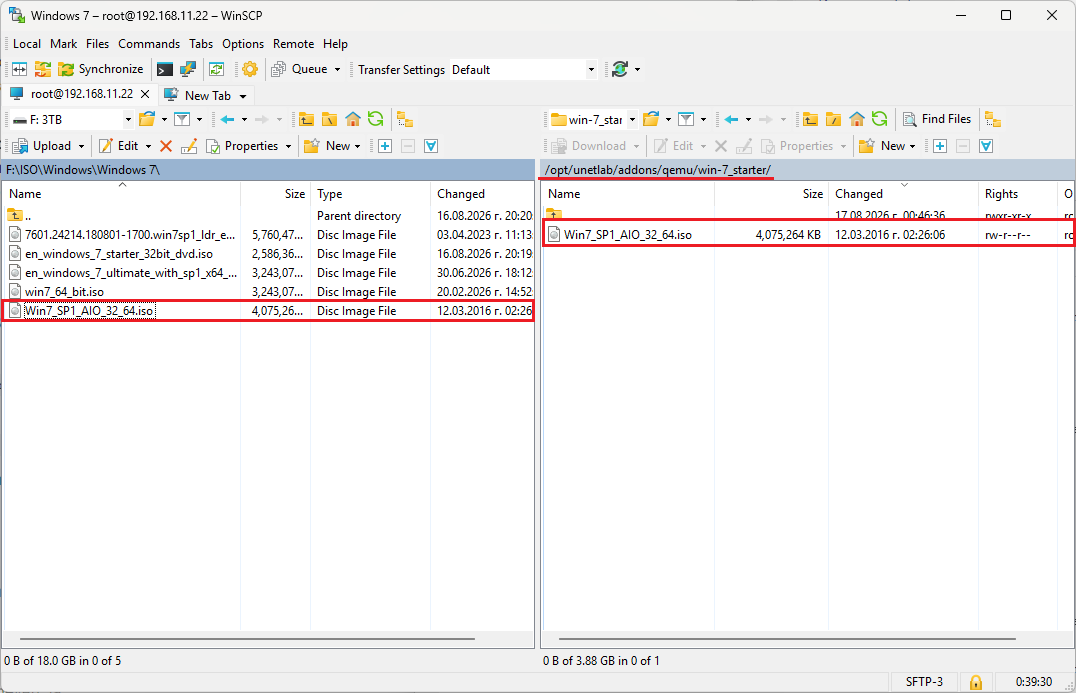The image size is (1076, 693).
Task: Open the Commands menu
Action: point(149,44)
